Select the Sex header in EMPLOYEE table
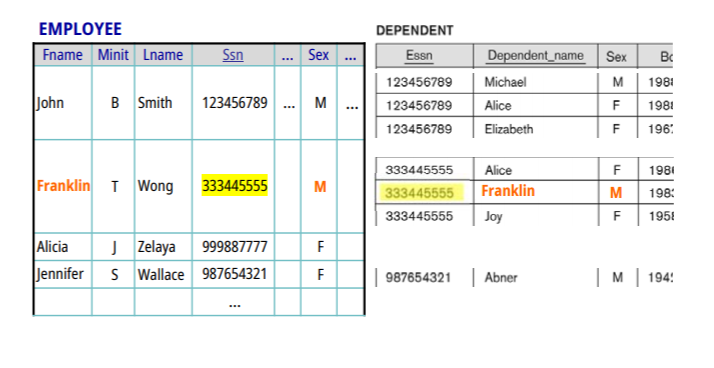The height and width of the screenshot is (368, 714). pyautogui.click(x=318, y=55)
